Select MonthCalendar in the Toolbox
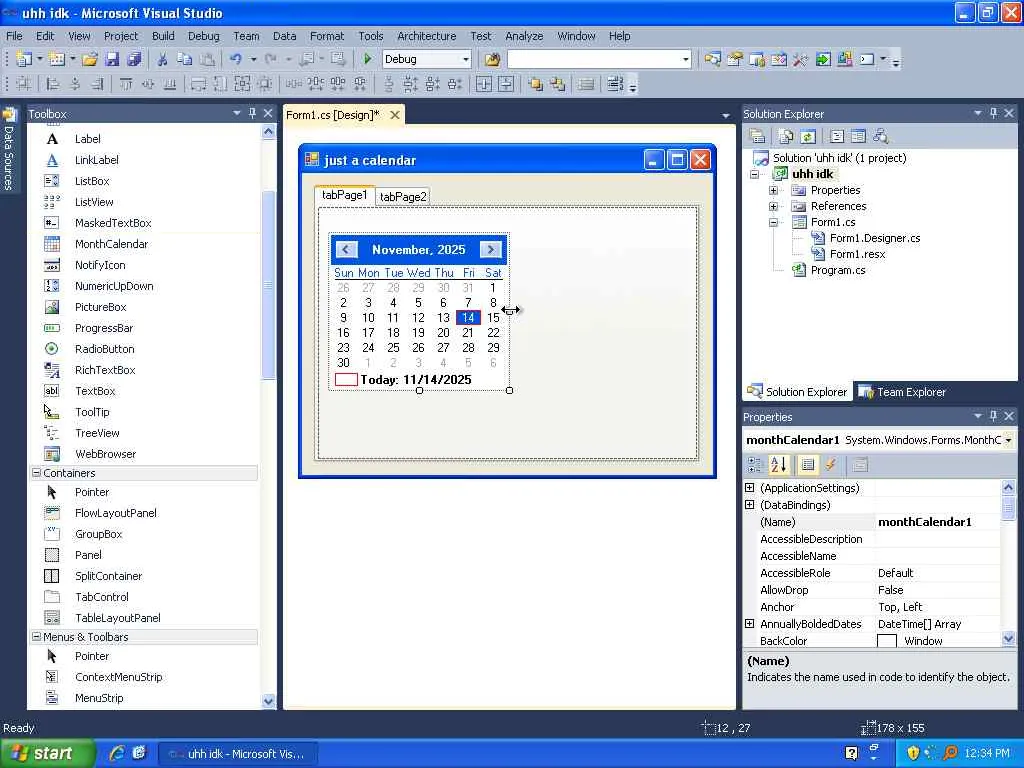Image resolution: width=1024 pixels, height=768 pixels. [111, 244]
